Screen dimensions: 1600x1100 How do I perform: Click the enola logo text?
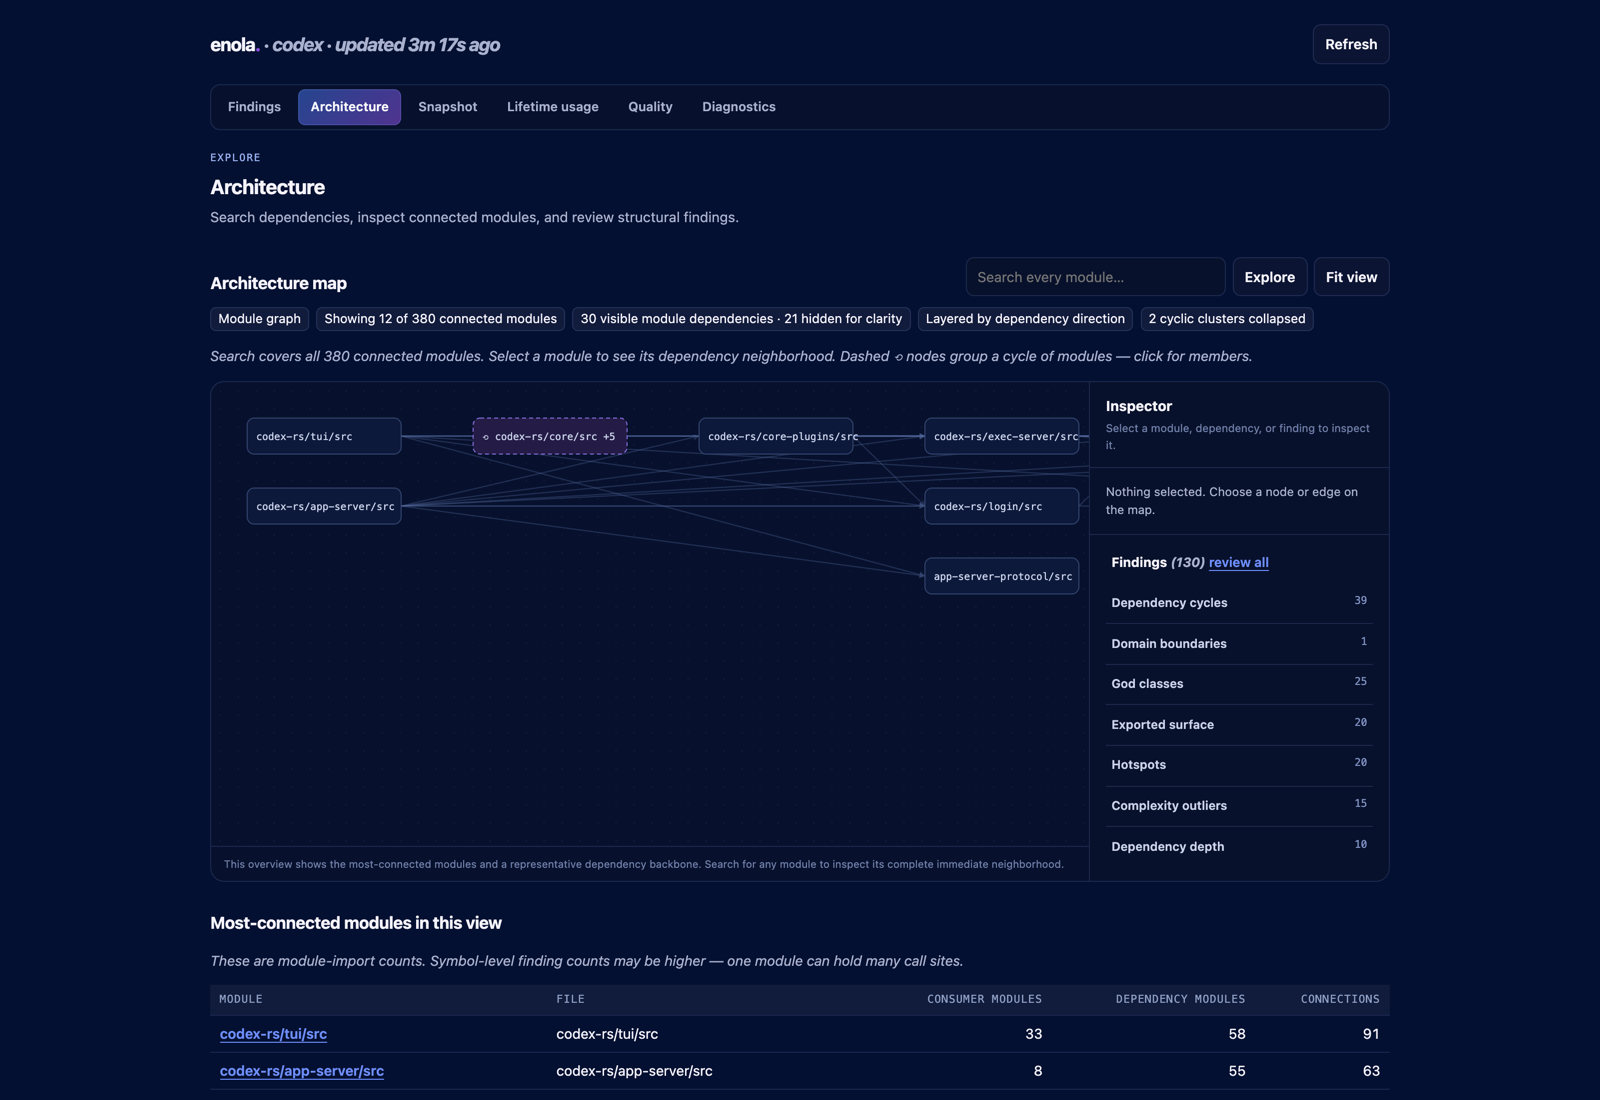pos(234,45)
